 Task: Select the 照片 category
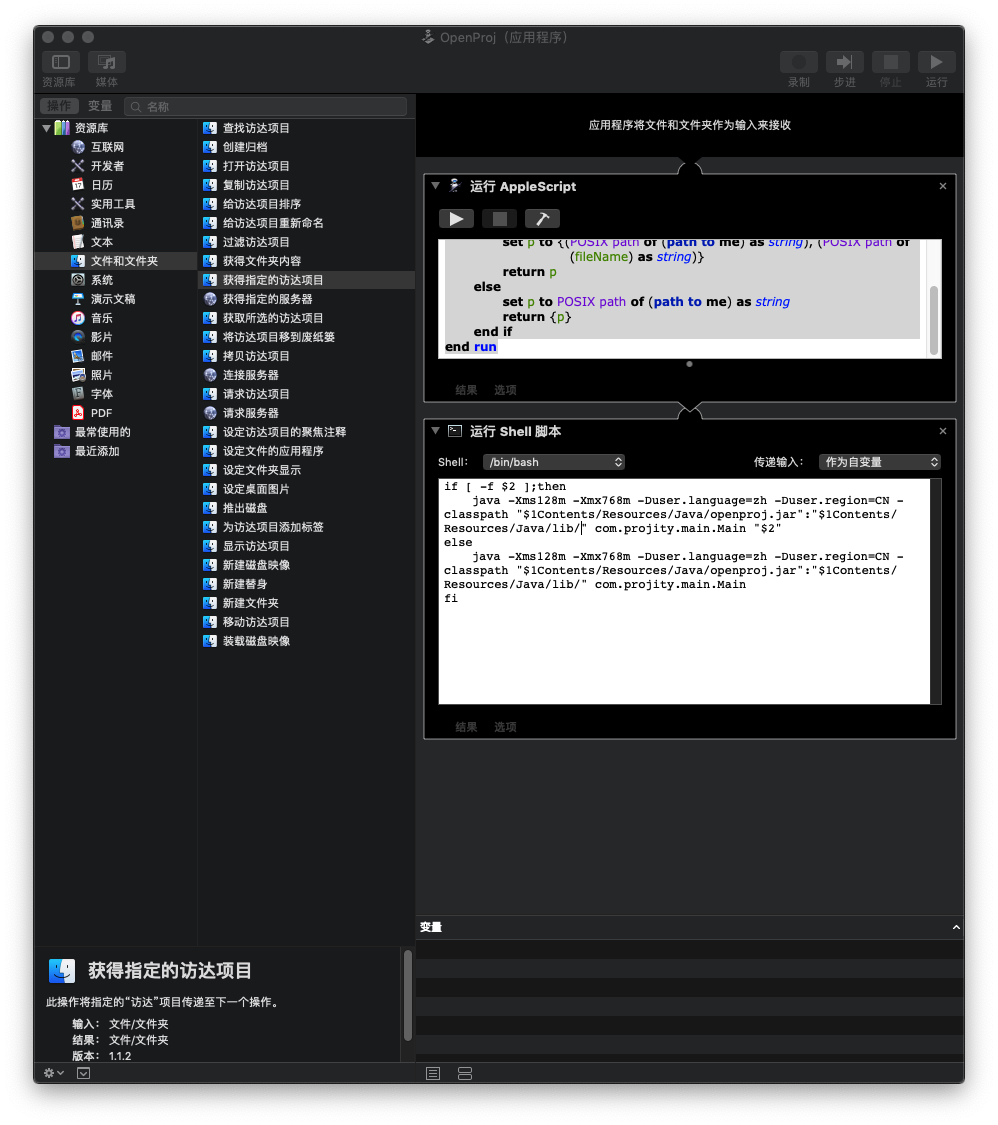(102, 375)
